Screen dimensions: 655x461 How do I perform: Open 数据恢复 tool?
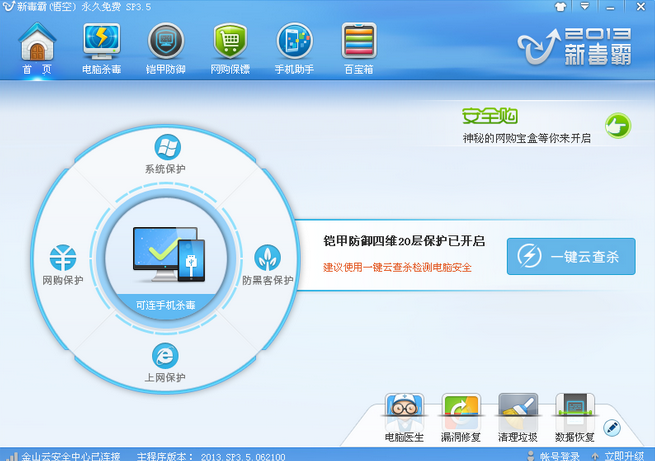(x=574, y=418)
